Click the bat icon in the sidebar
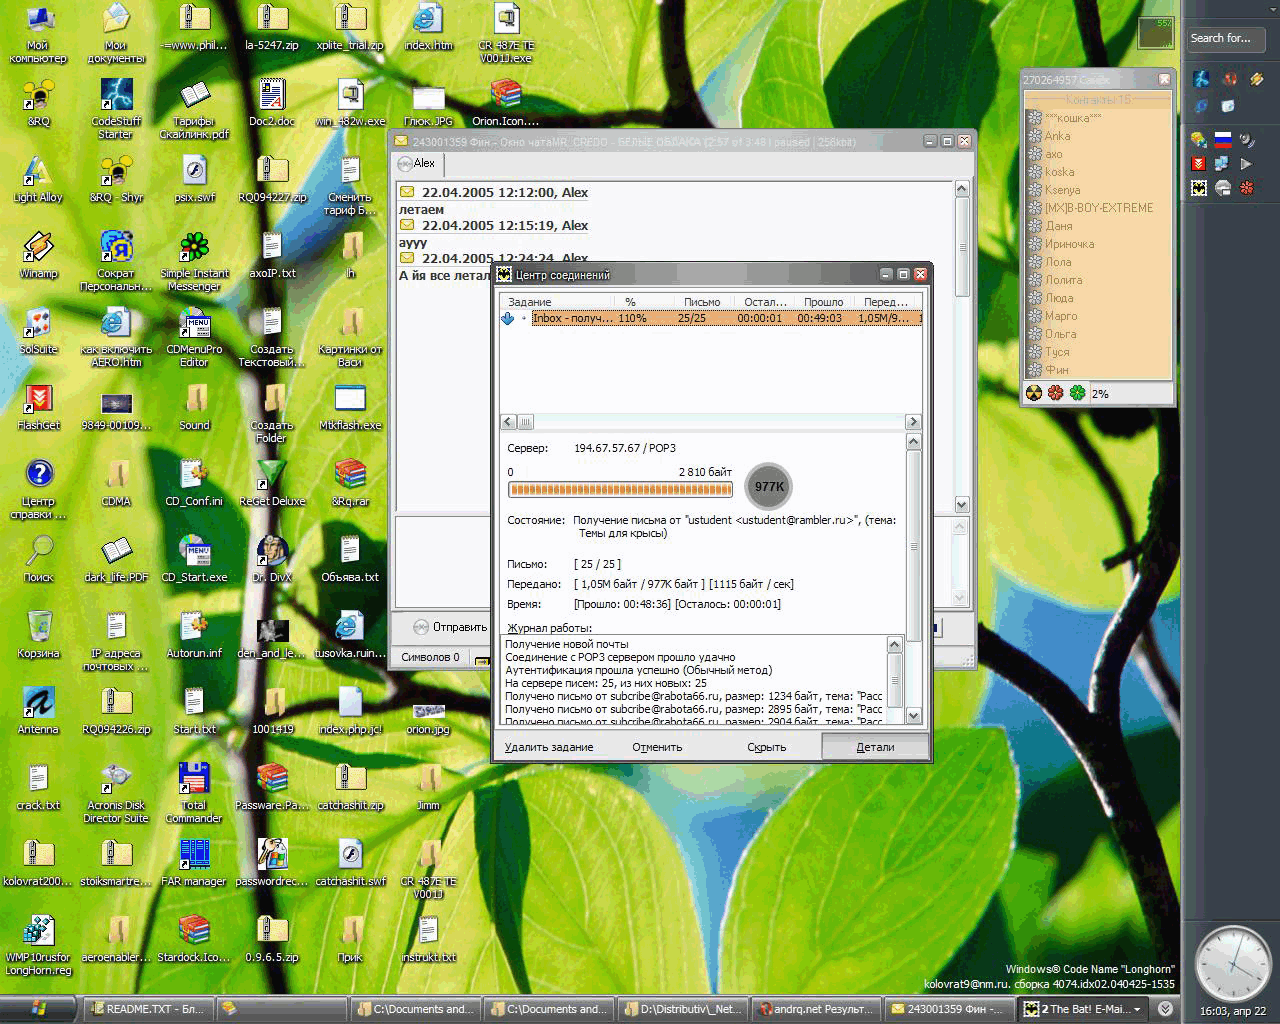This screenshot has width=1280, height=1024. click(1199, 187)
